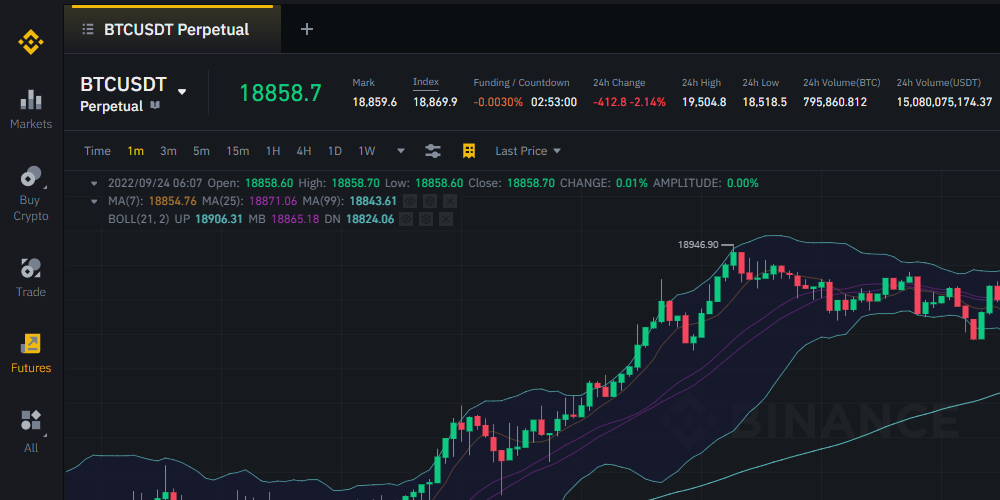Click the Mark price 18,859.6
The height and width of the screenshot is (500, 1000).
tap(375, 102)
